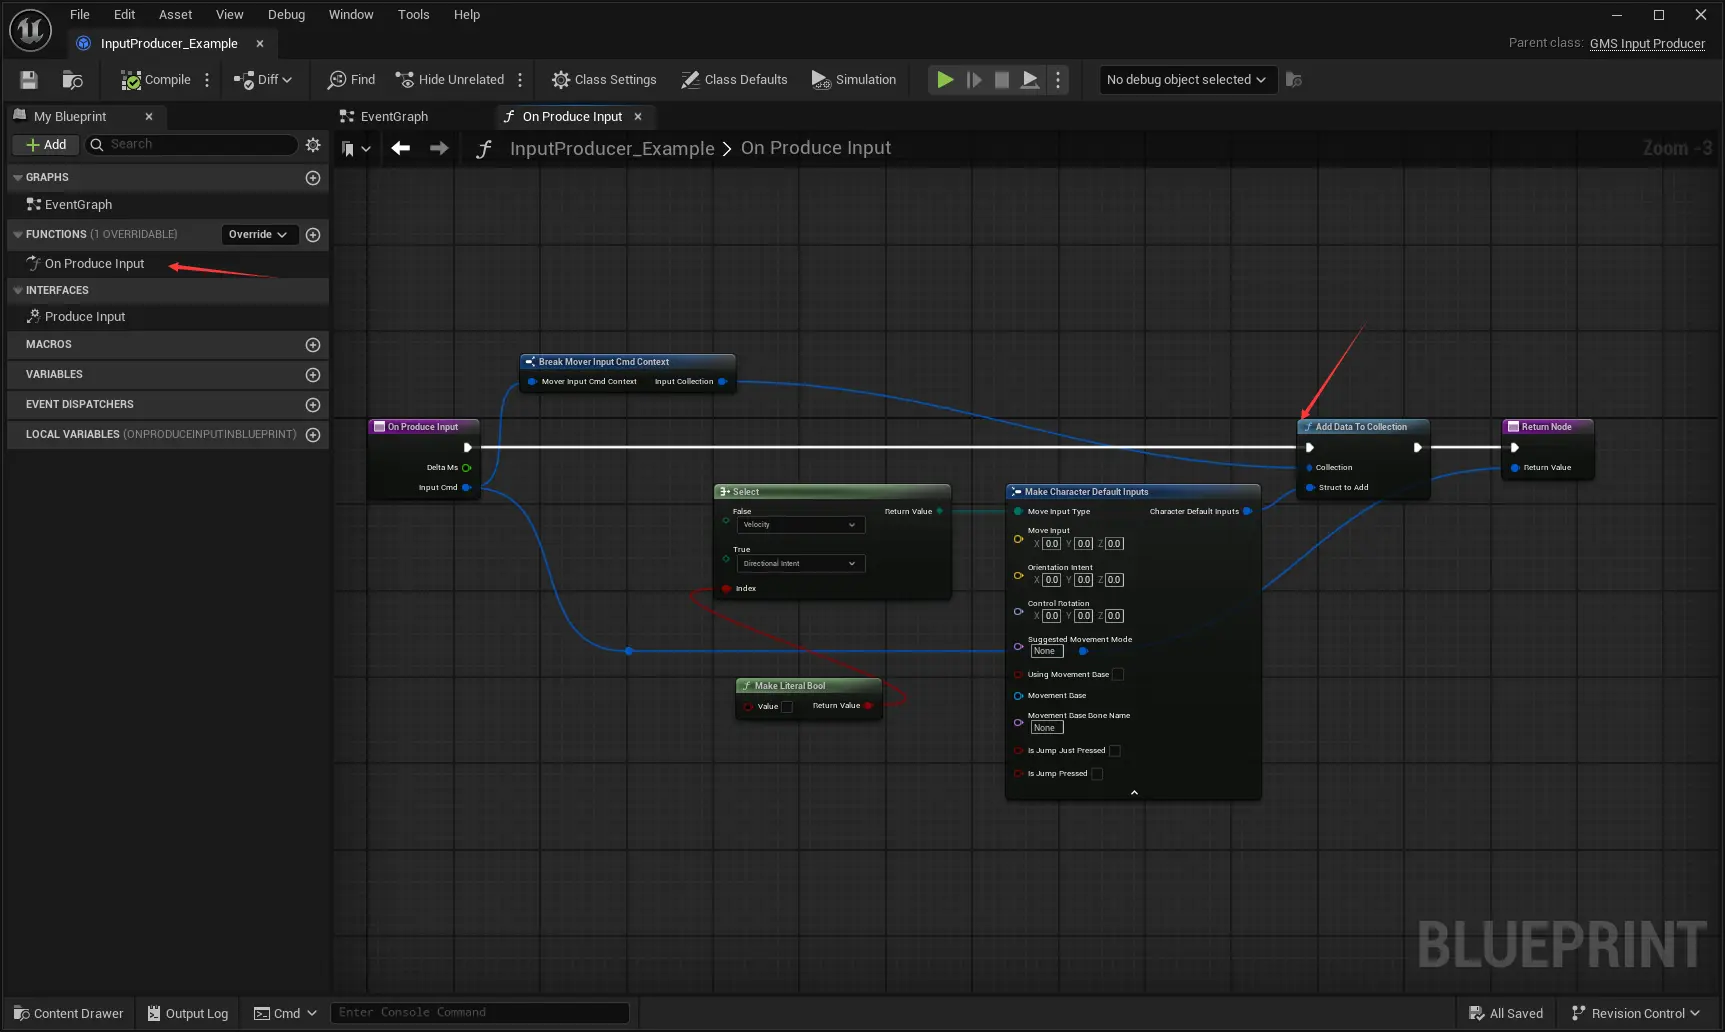Open the File menu
Viewport: 1725px width, 1032px height.
tap(80, 14)
